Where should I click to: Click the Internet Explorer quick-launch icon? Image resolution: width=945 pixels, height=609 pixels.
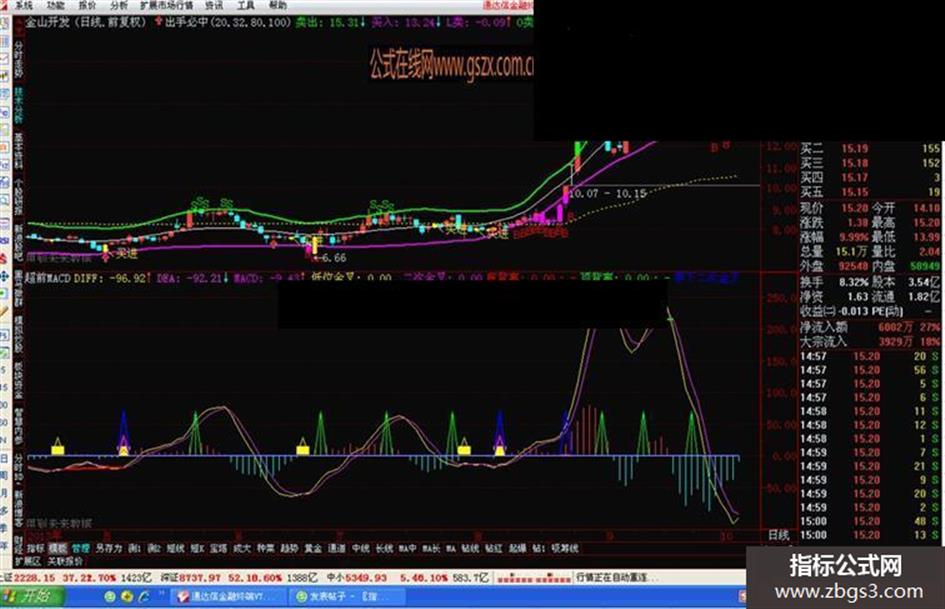pos(144,597)
